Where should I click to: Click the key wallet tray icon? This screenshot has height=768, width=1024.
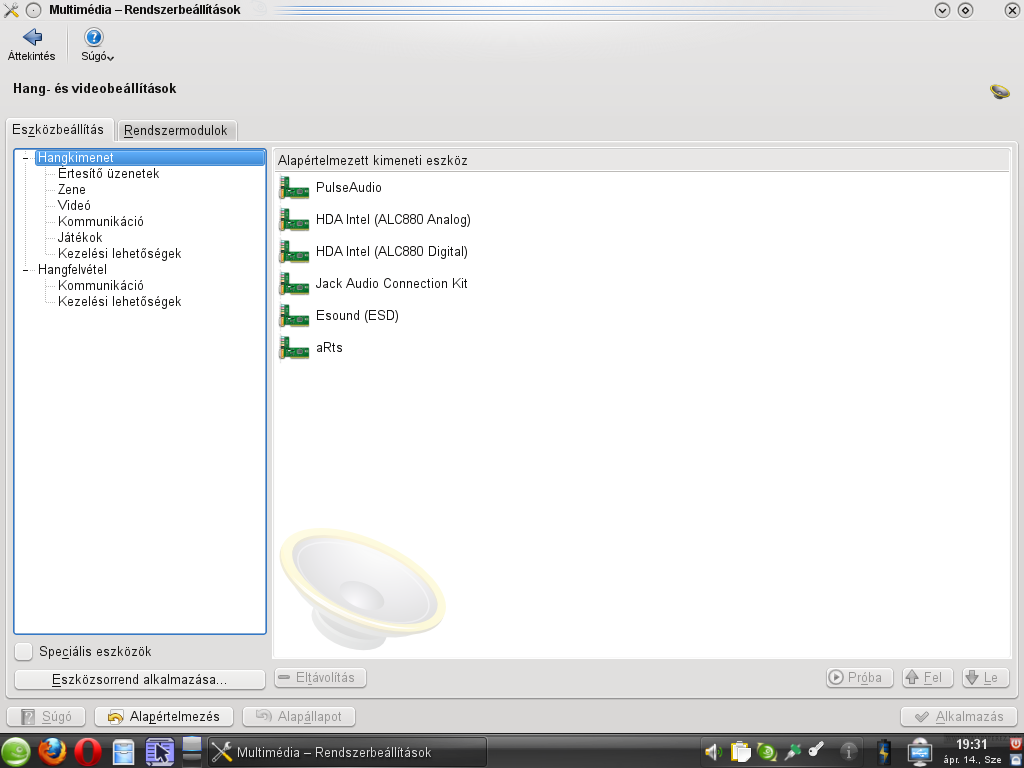(816, 751)
